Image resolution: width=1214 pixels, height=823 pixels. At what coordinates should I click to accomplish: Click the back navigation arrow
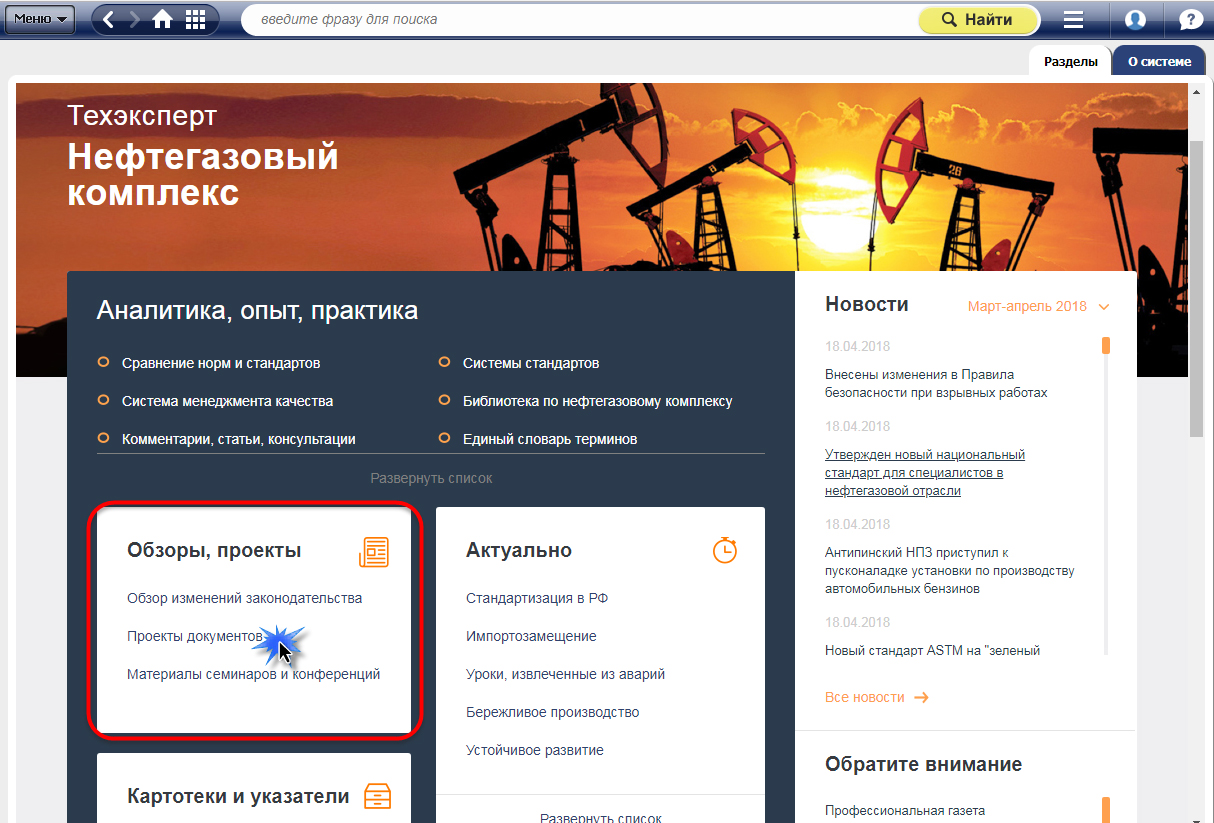point(109,19)
